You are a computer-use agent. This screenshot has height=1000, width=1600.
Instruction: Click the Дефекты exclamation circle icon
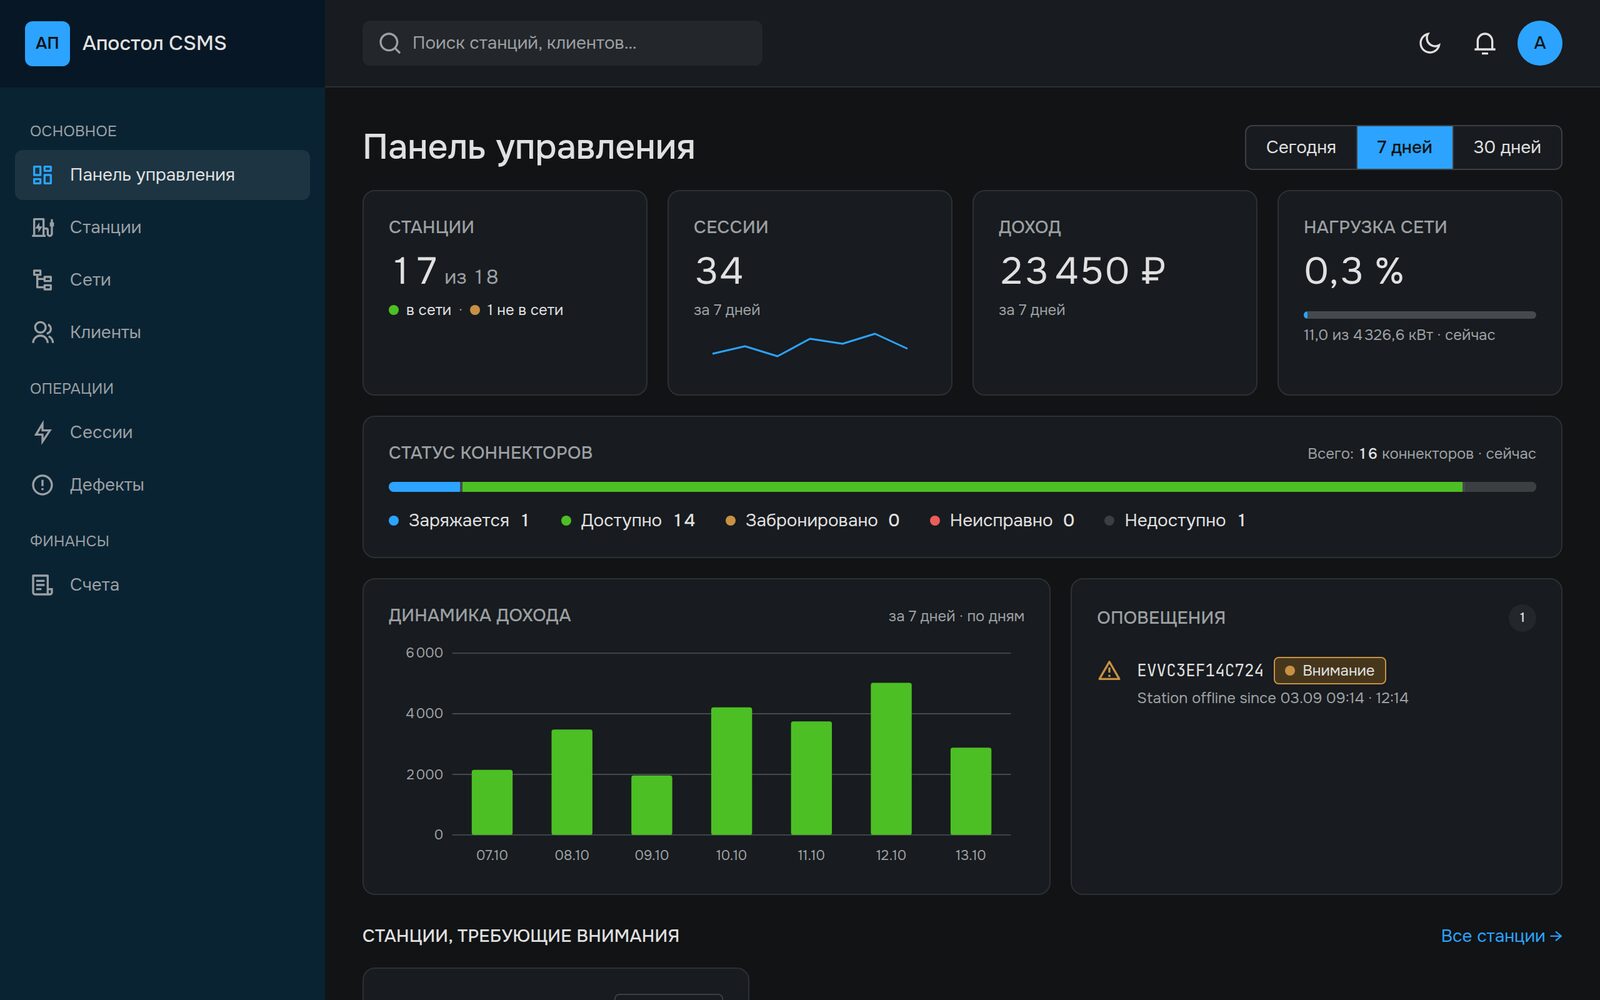point(42,485)
